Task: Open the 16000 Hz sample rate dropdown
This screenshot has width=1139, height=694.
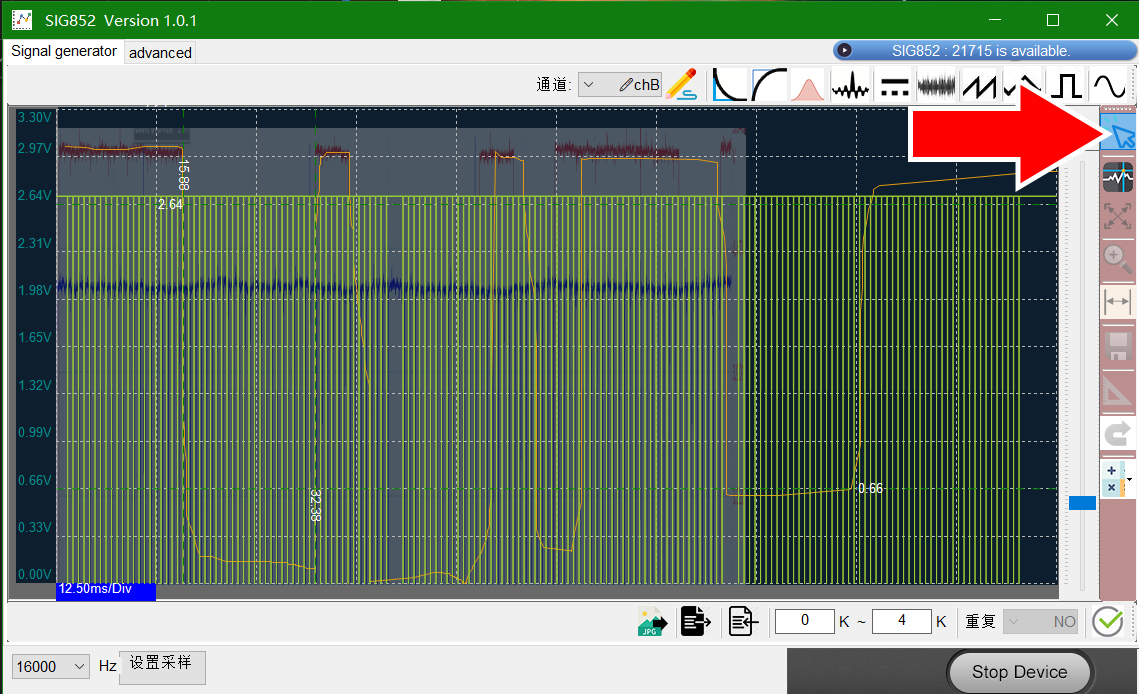Action: [51, 666]
